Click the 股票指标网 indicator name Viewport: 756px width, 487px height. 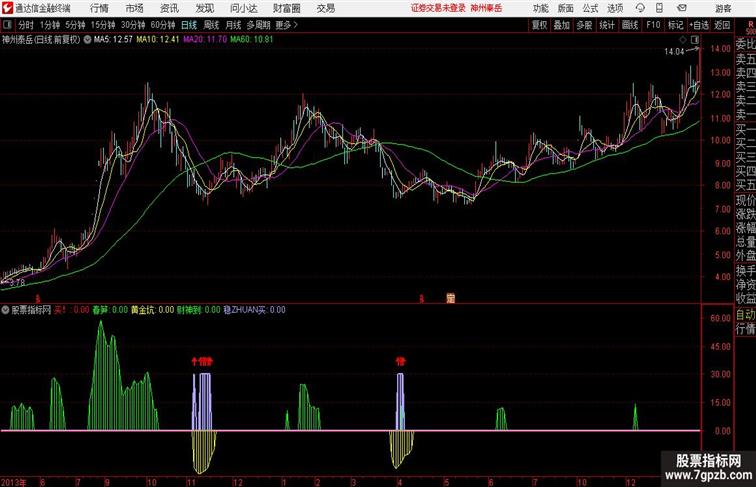(31, 310)
